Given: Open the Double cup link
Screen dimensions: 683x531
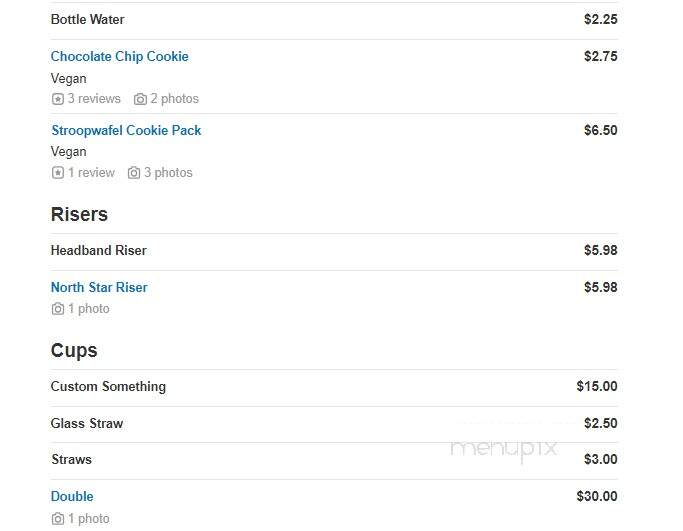Looking at the screenshot, I should [x=72, y=496].
